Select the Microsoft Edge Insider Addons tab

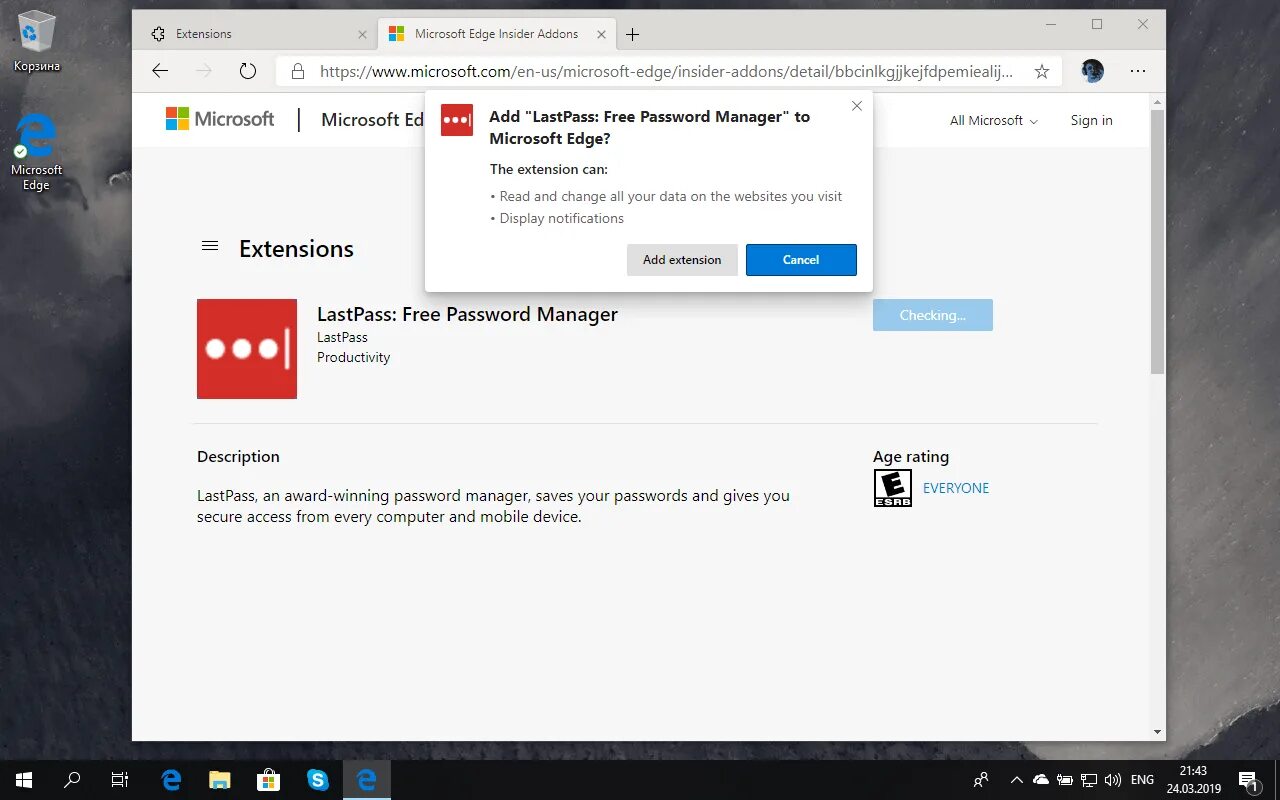coord(496,34)
